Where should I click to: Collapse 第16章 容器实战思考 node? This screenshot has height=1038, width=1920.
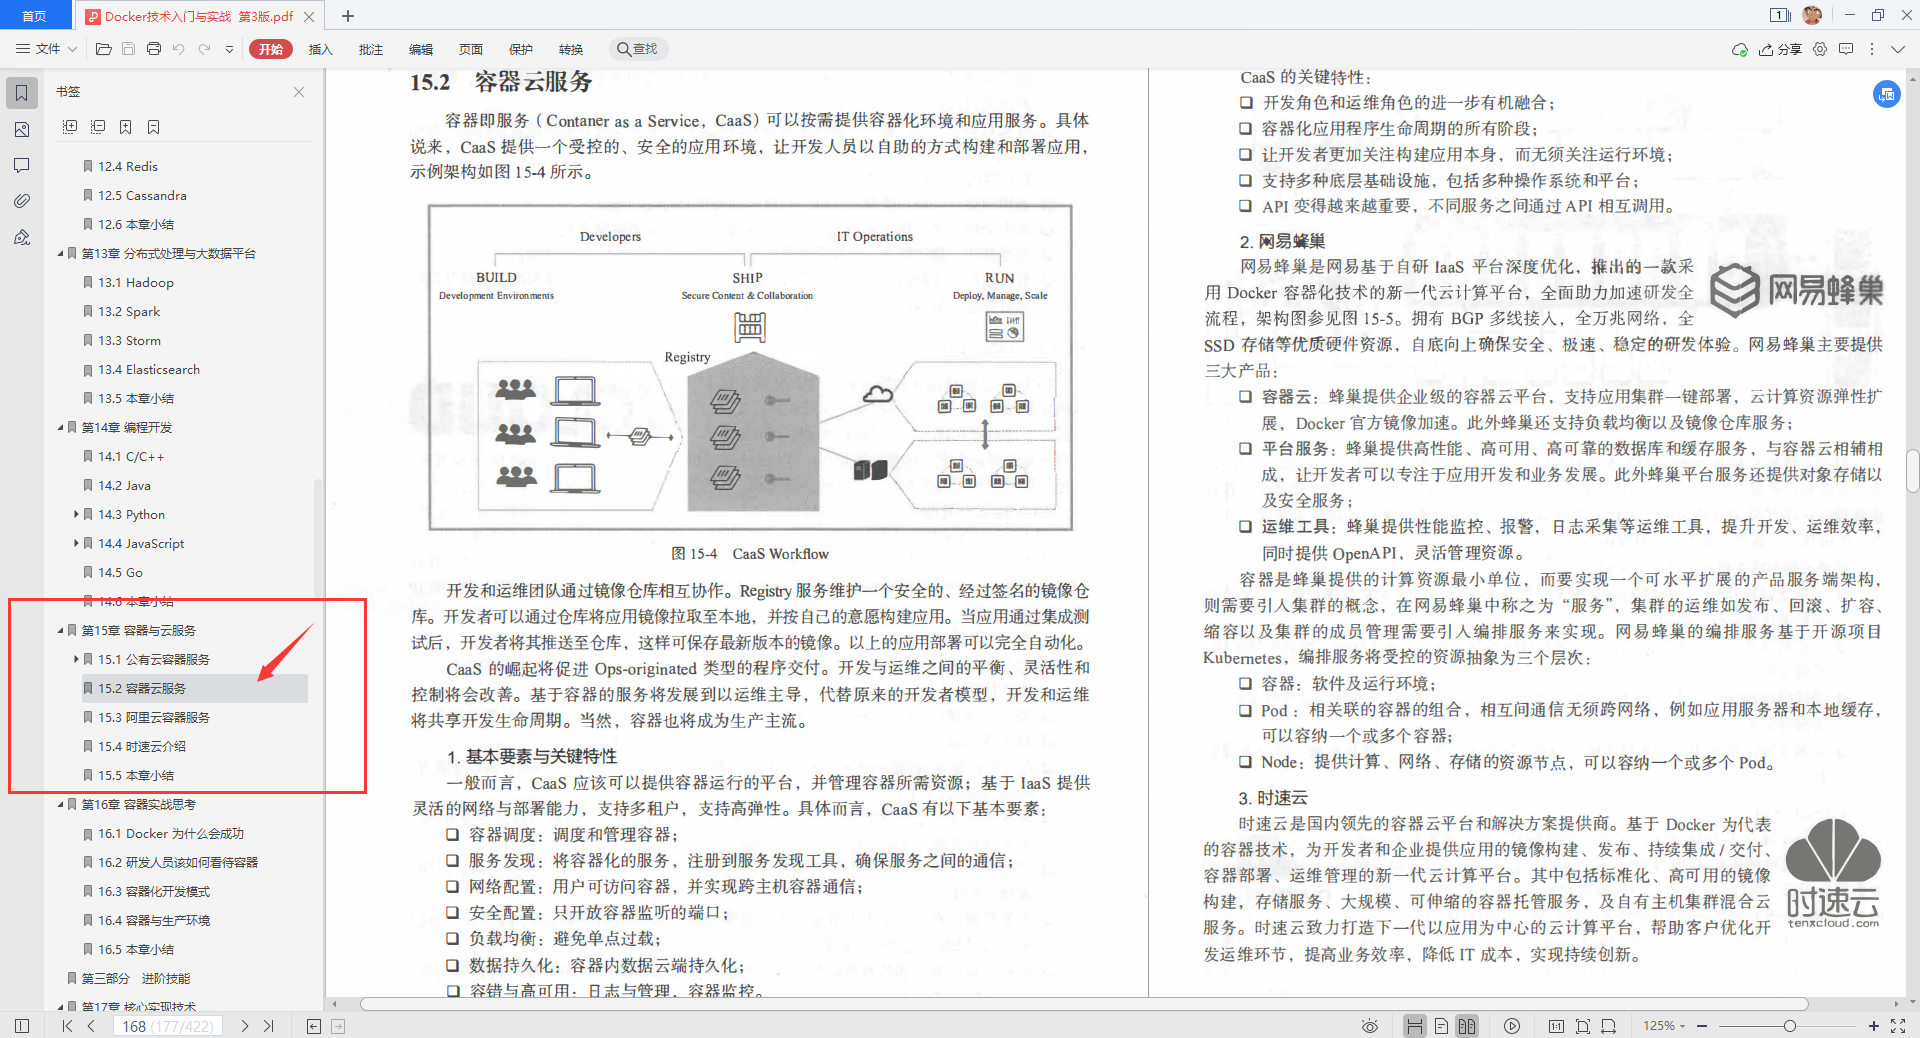(60, 805)
